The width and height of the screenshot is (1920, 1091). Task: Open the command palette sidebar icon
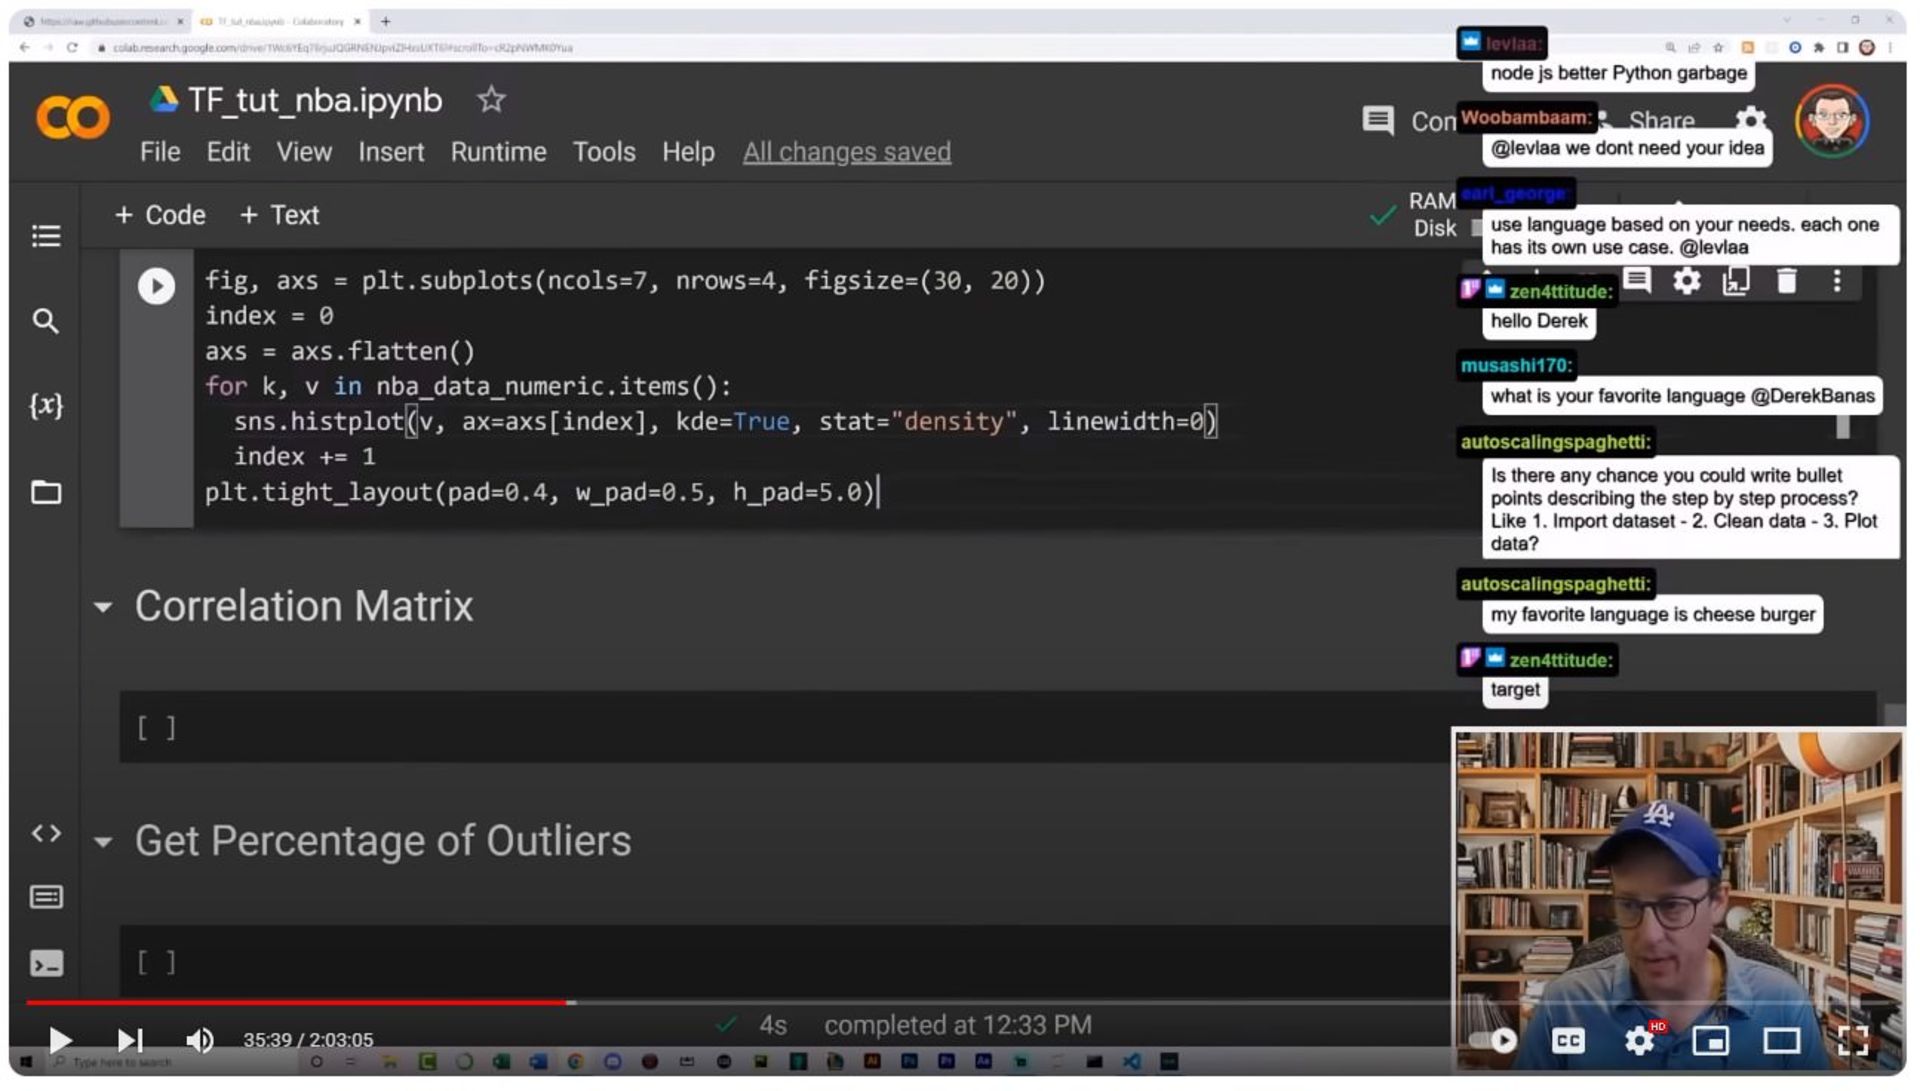click(46, 897)
